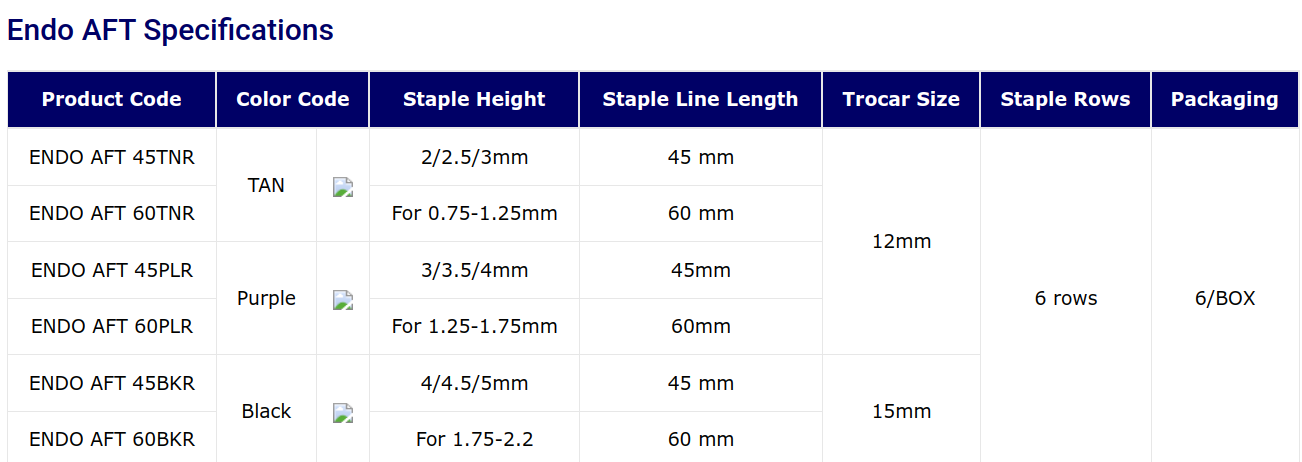This screenshot has width=1302, height=462.
Task: Click the Staple Height header cell
Action: point(474,99)
